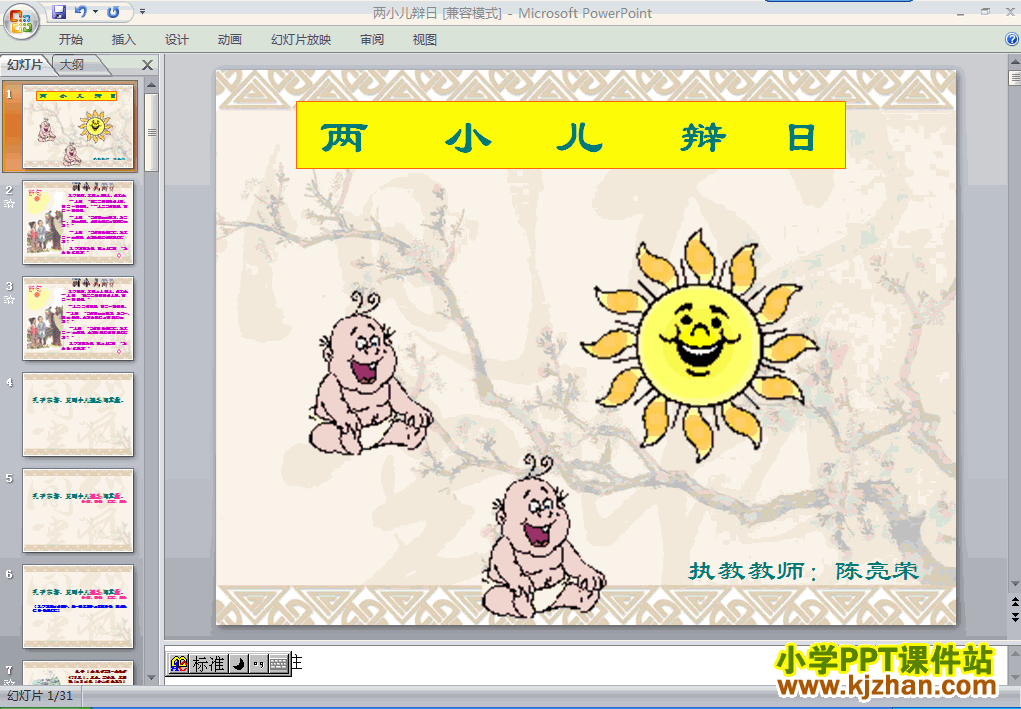Click main slide area scroll up arrow
1021x709 pixels.
[1014, 62]
